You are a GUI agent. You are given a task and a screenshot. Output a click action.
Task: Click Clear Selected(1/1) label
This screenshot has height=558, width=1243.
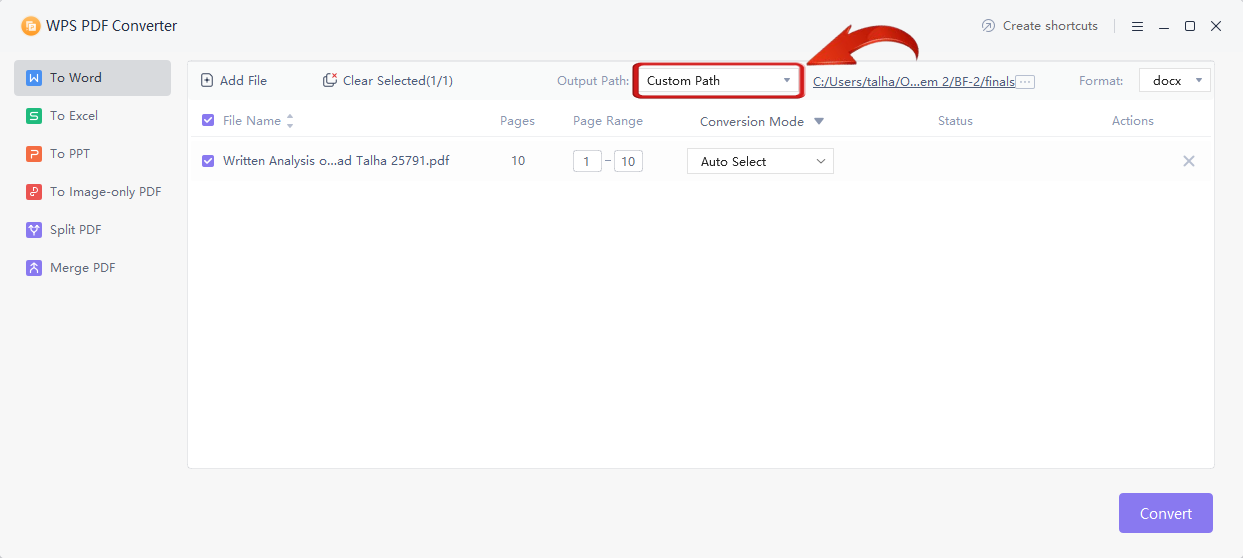tap(398, 81)
